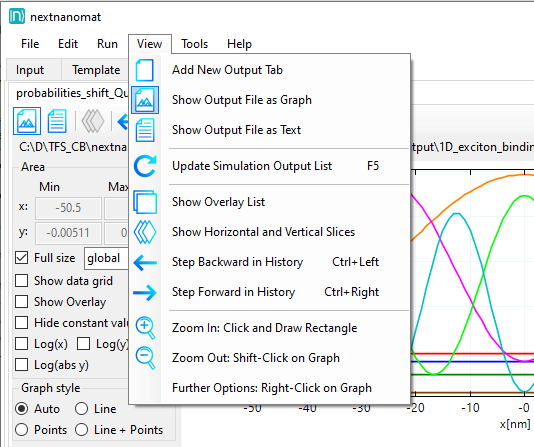534x447 pixels.
Task: Click the back arrow icon in output toolbar
Action: [123, 121]
